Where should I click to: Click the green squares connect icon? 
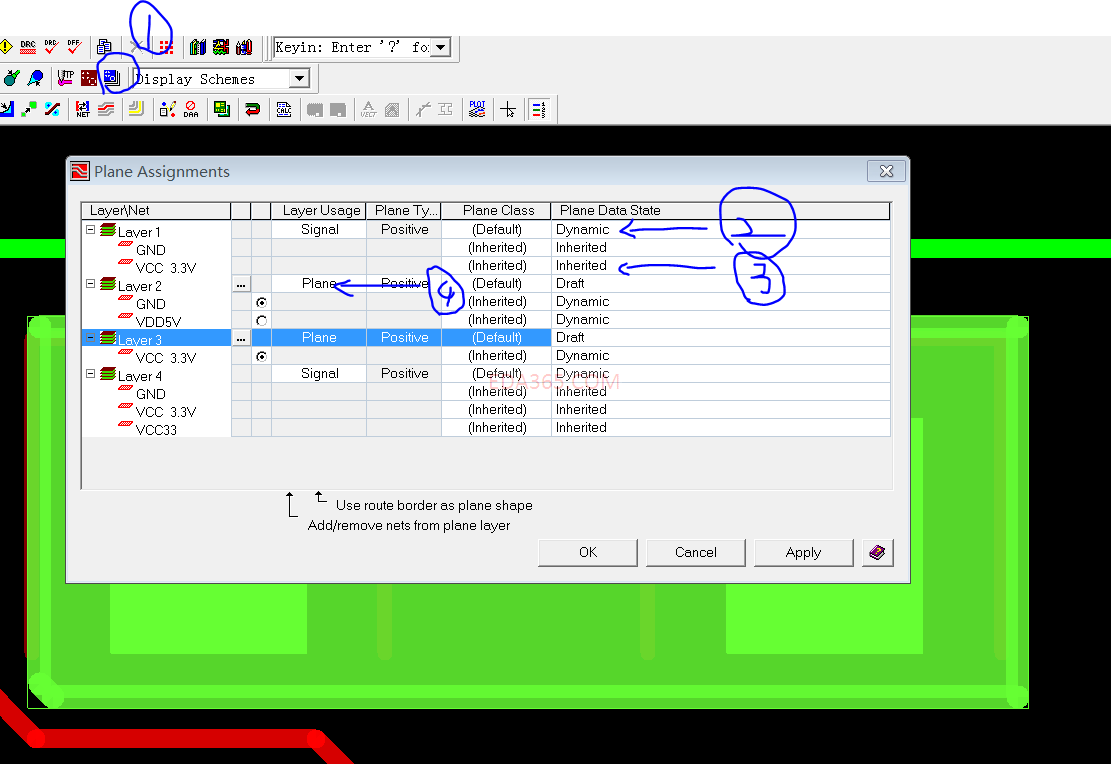point(29,109)
